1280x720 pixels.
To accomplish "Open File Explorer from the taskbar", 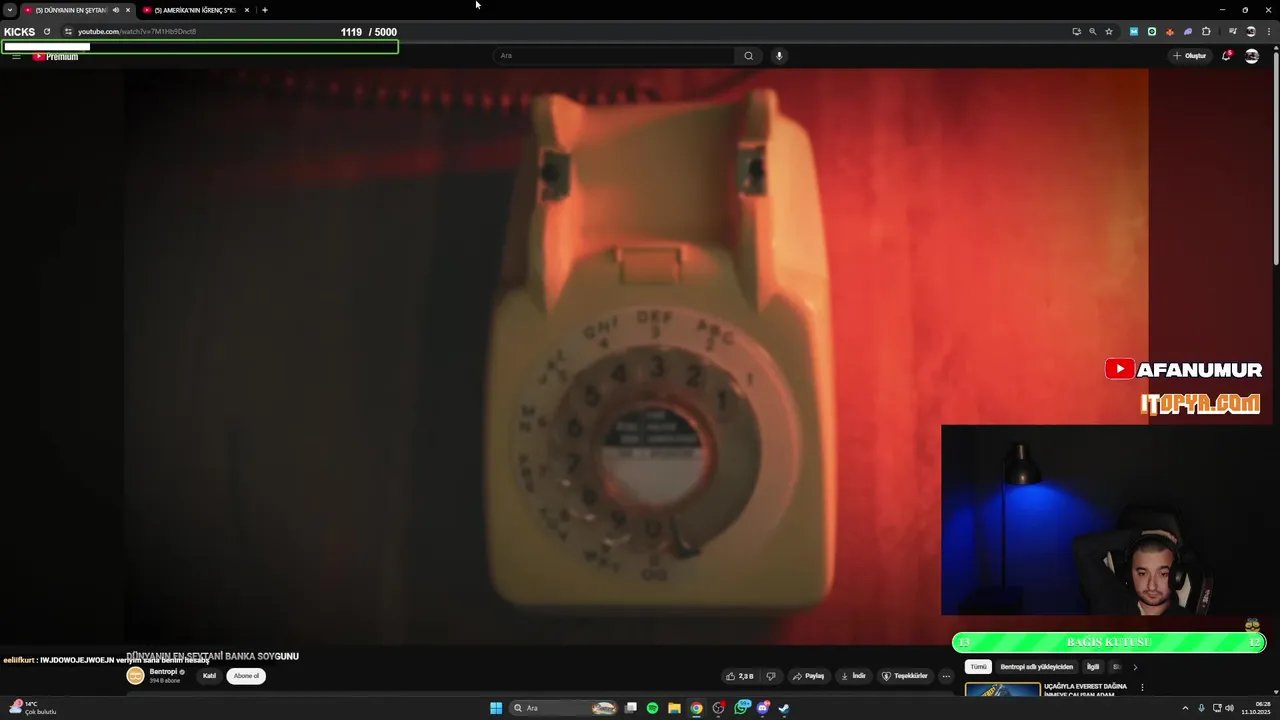I will pyautogui.click(x=674, y=708).
